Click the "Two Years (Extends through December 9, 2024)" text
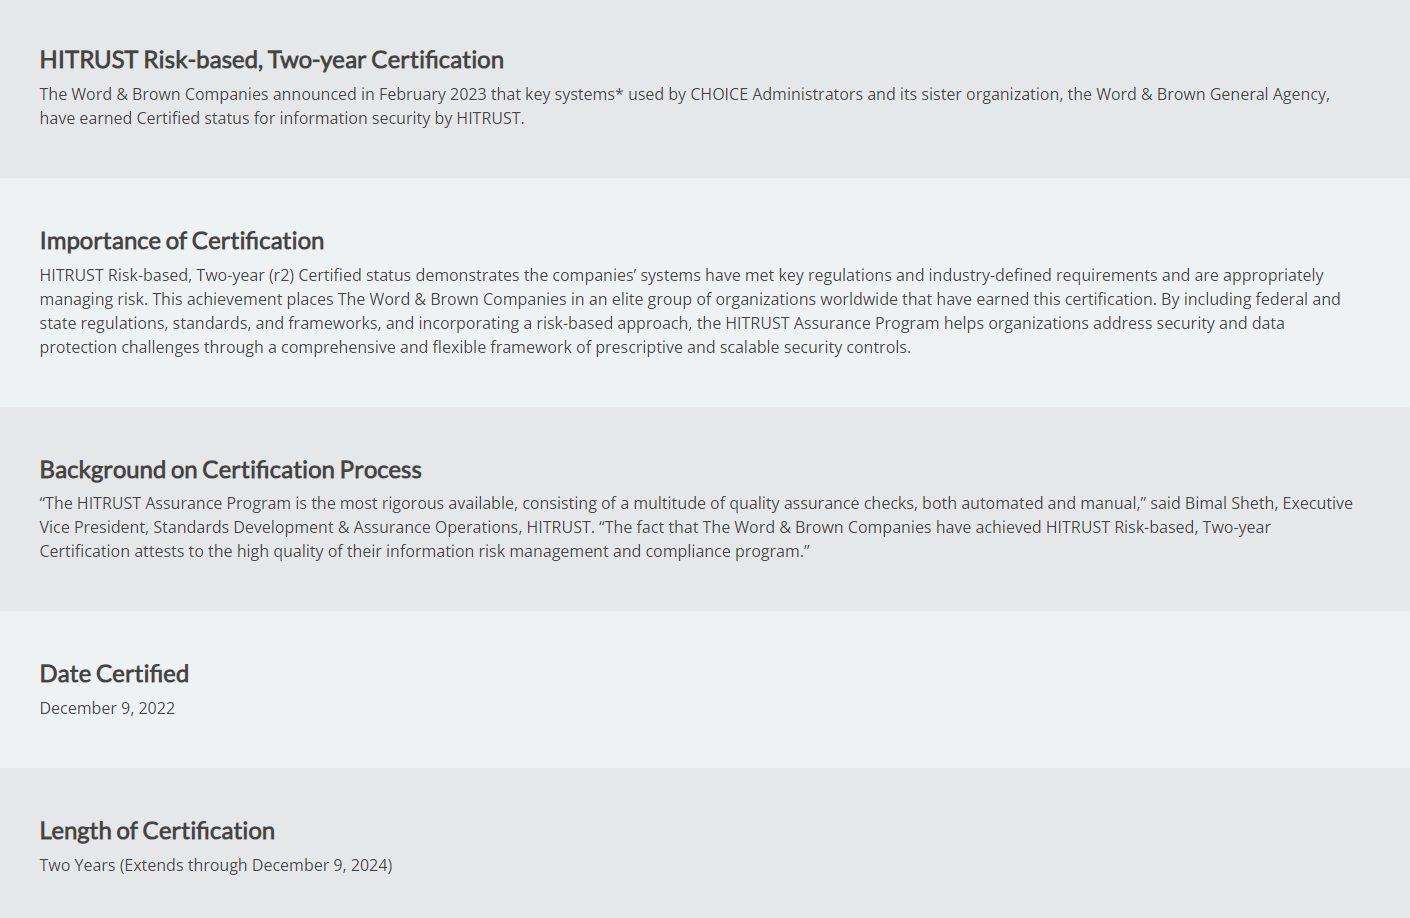The image size is (1410, 918). 216,865
